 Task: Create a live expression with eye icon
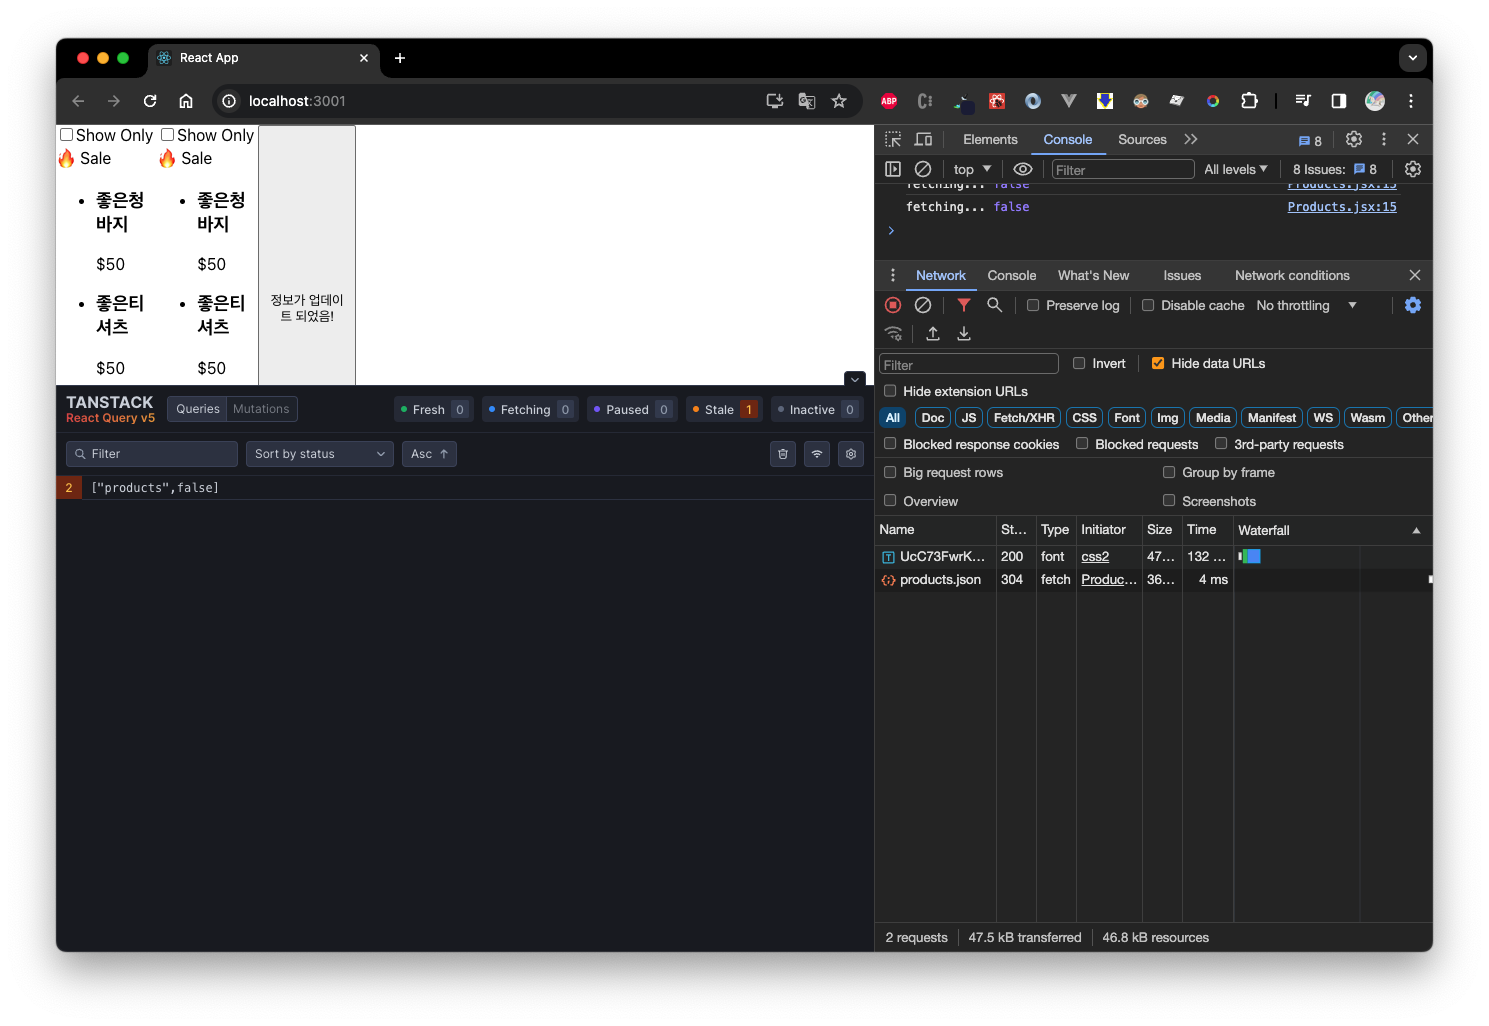click(x=1023, y=169)
